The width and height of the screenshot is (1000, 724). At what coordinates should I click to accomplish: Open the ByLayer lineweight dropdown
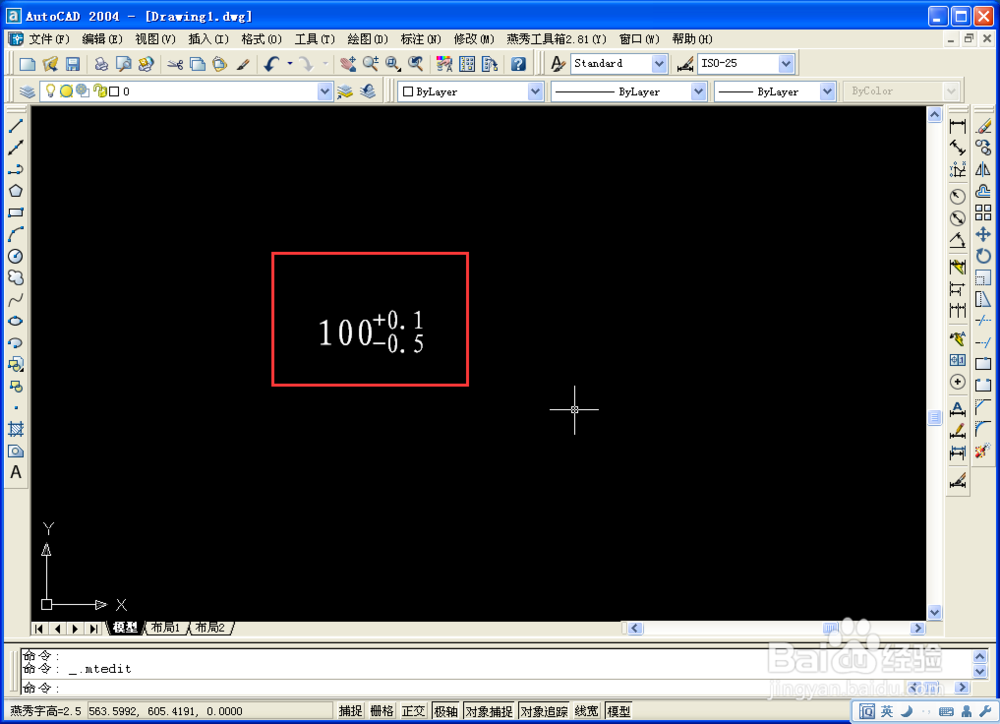827,92
